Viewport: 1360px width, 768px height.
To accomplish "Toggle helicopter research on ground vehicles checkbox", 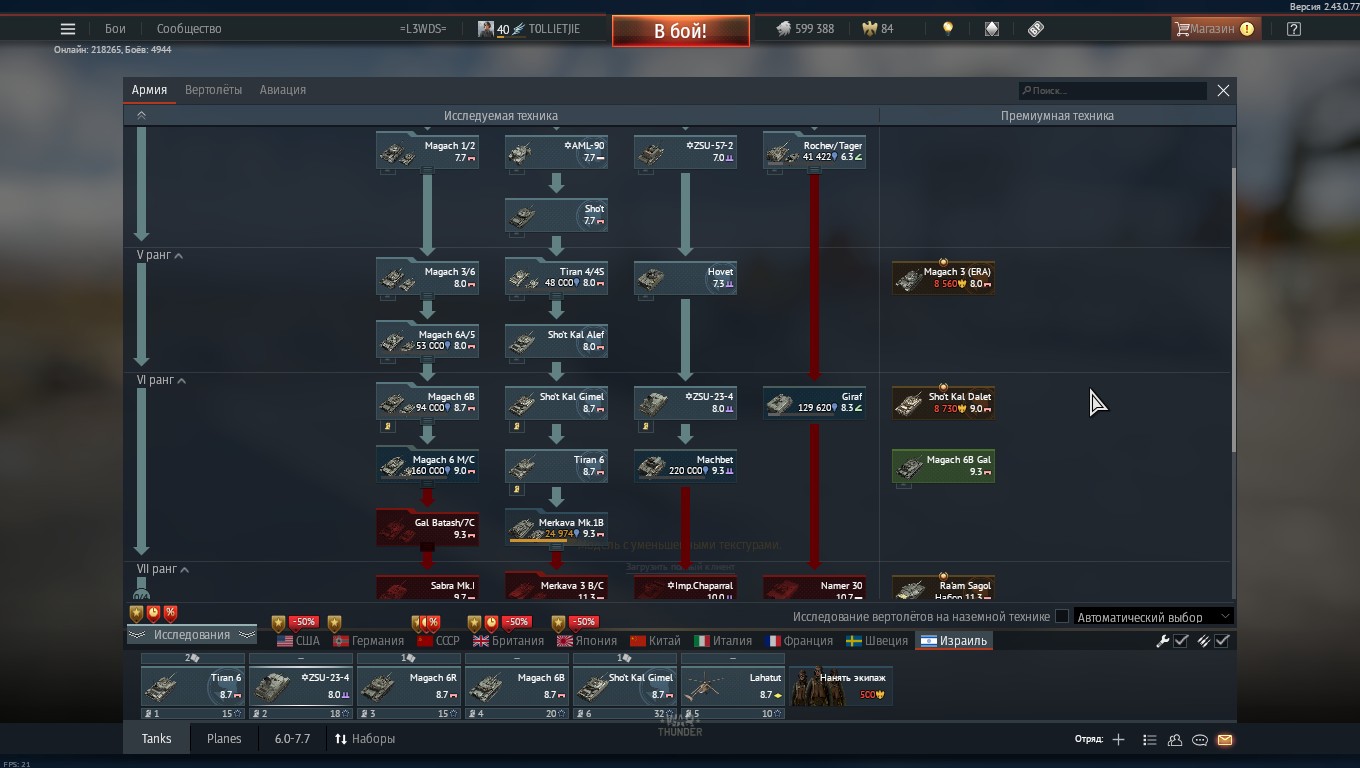I will [x=1062, y=617].
